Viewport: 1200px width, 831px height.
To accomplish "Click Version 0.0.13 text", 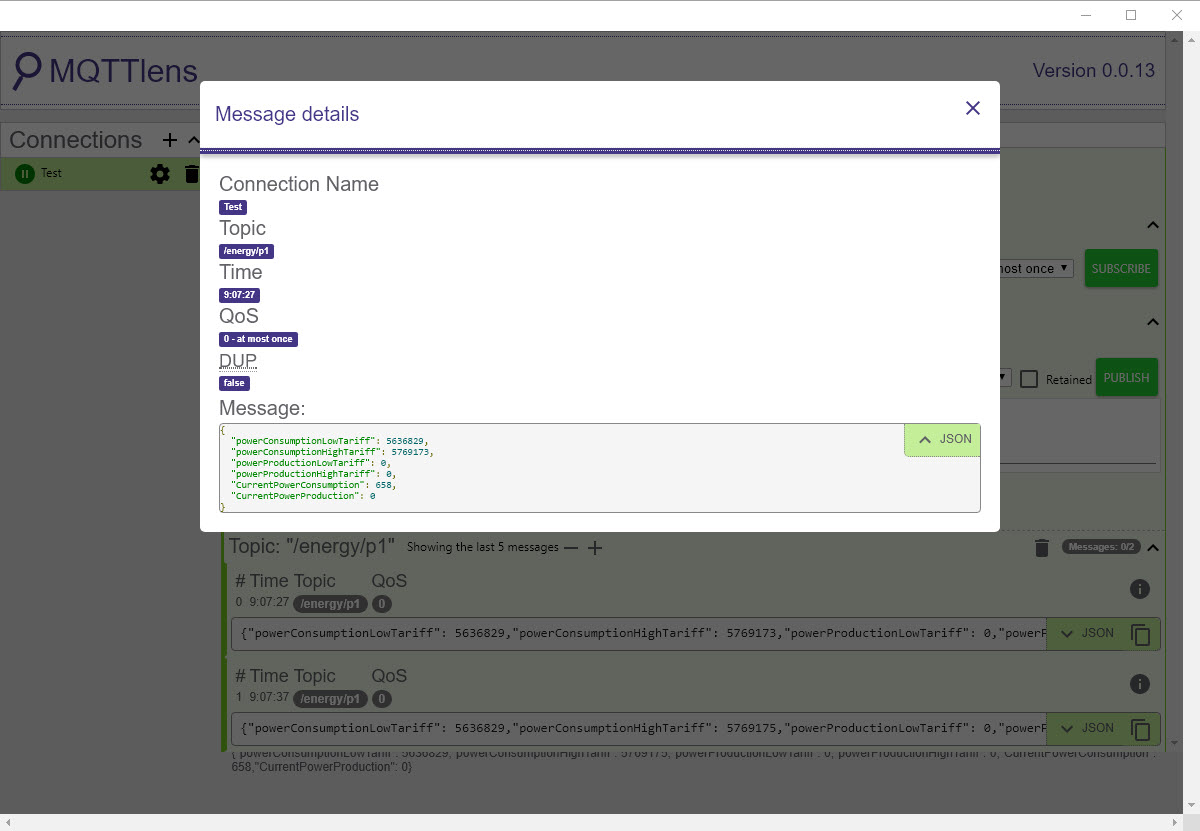I will pyautogui.click(x=1093, y=71).
